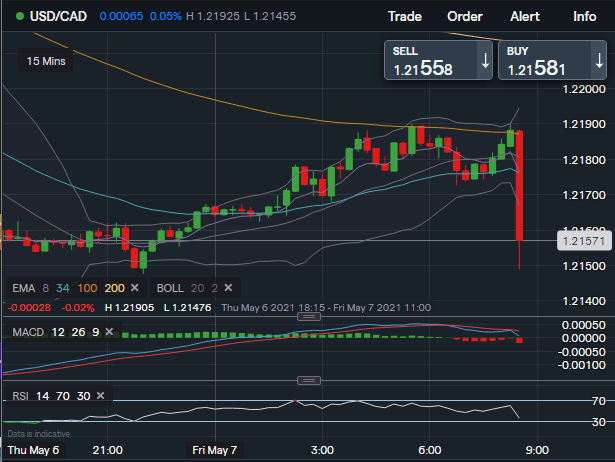Click the 1.22000 price axis label
The height and width of the screenshot is (462, 615).
[584, 89]
